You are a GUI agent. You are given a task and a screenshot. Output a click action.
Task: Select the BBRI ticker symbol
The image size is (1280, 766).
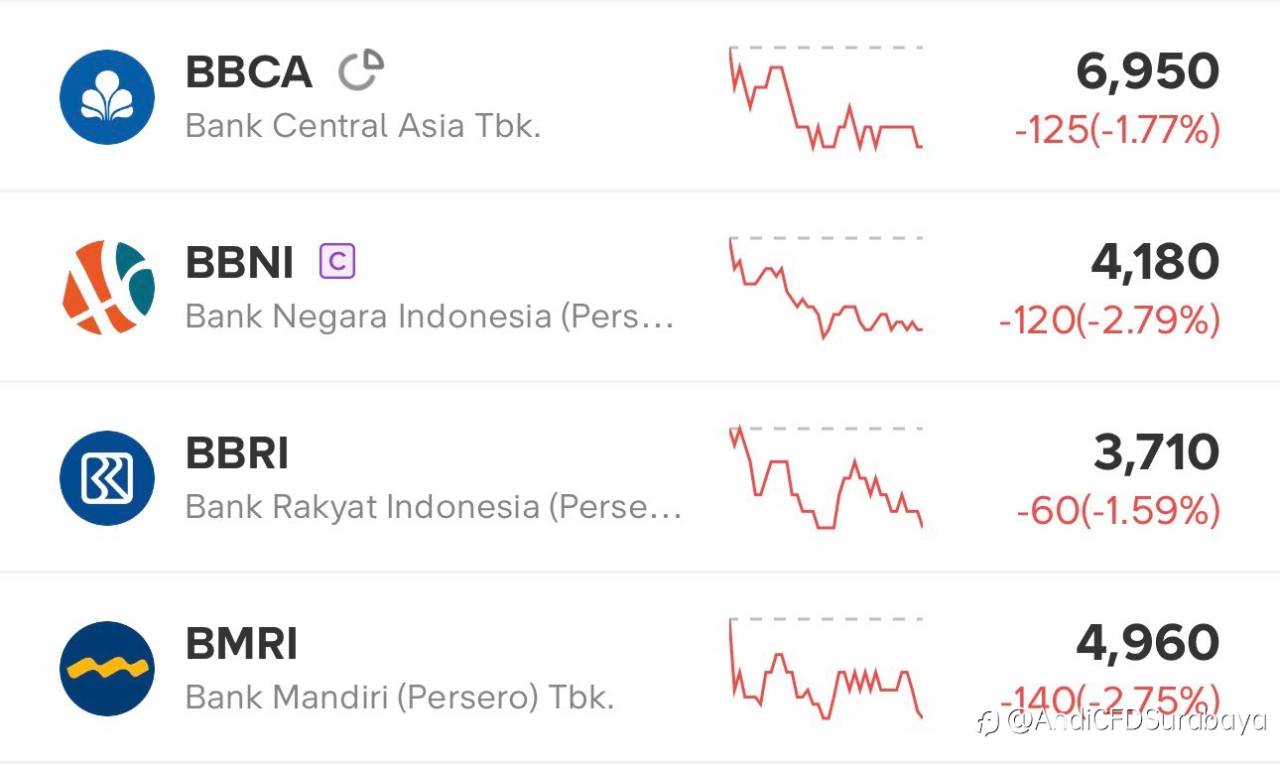[x=237, y=453]
